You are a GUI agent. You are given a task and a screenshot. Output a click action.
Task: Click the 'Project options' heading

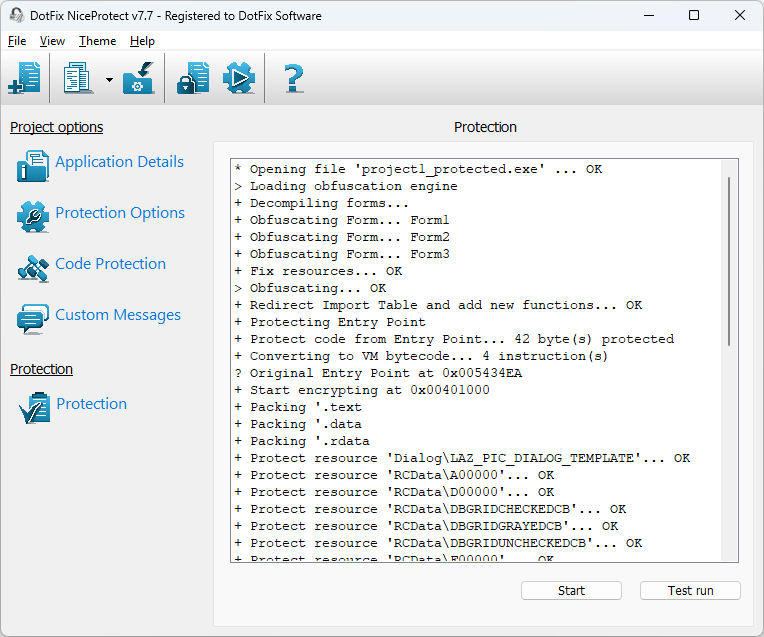click(57, 127)
